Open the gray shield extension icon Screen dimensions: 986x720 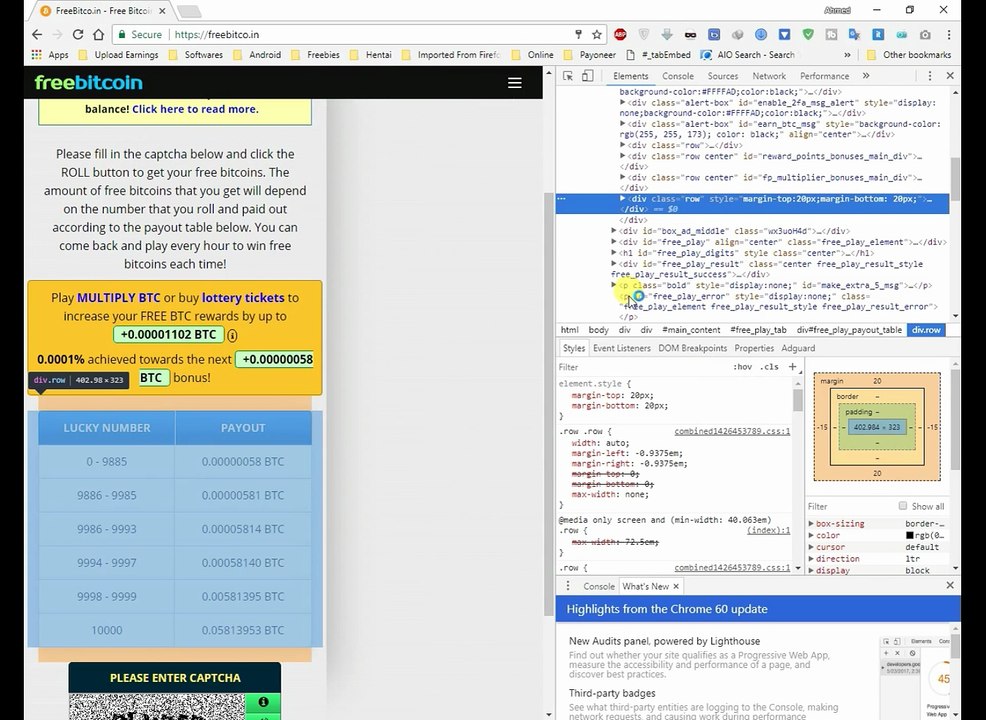tap(643, 35)
